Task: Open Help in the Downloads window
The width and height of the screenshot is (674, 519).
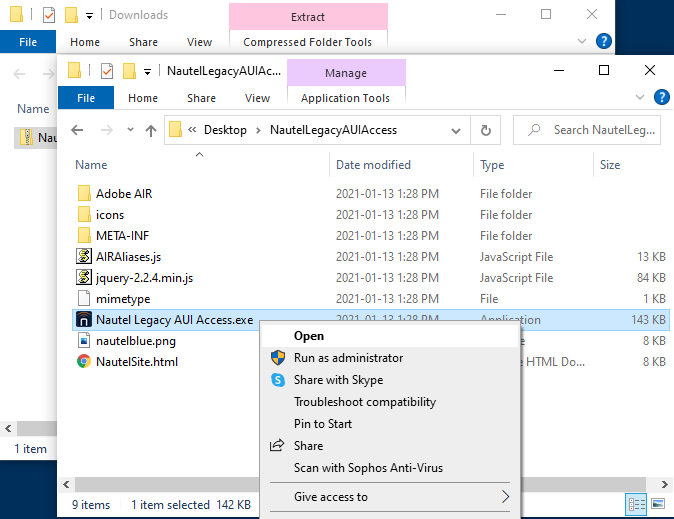Action: 604,41
